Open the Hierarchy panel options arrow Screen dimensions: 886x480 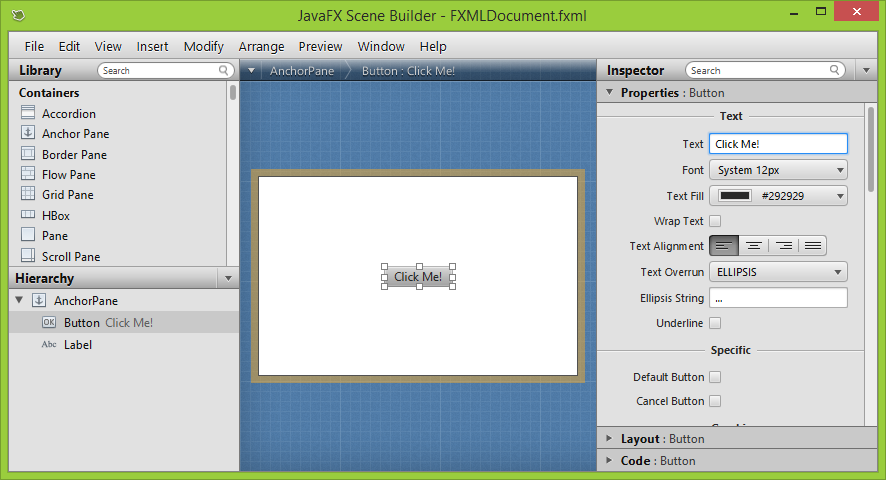click(x=228, y=278)
